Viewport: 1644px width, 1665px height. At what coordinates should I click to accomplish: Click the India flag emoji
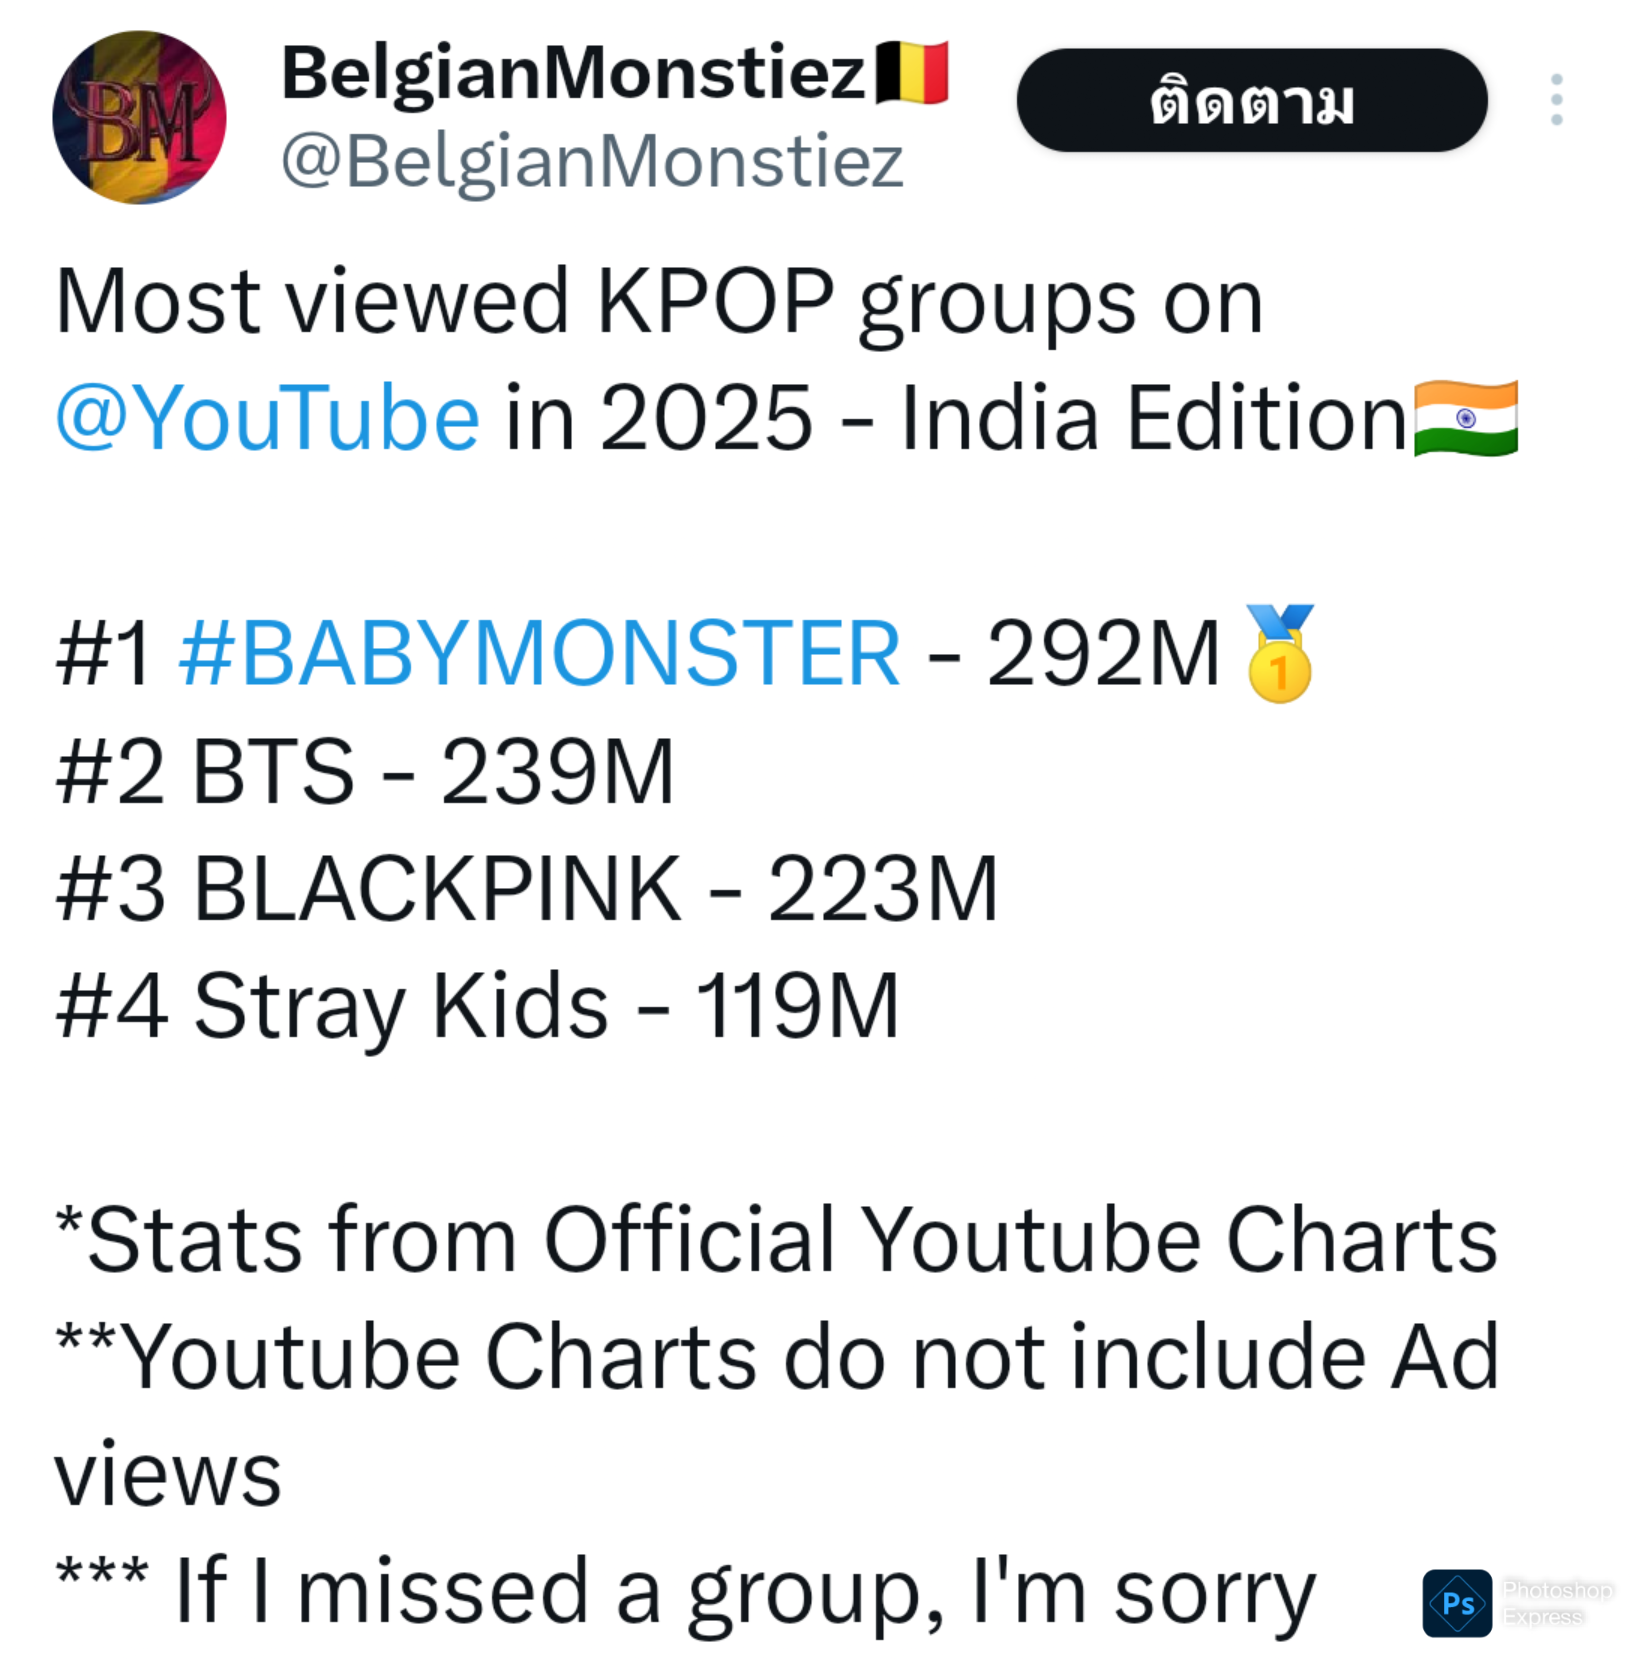1465,418
